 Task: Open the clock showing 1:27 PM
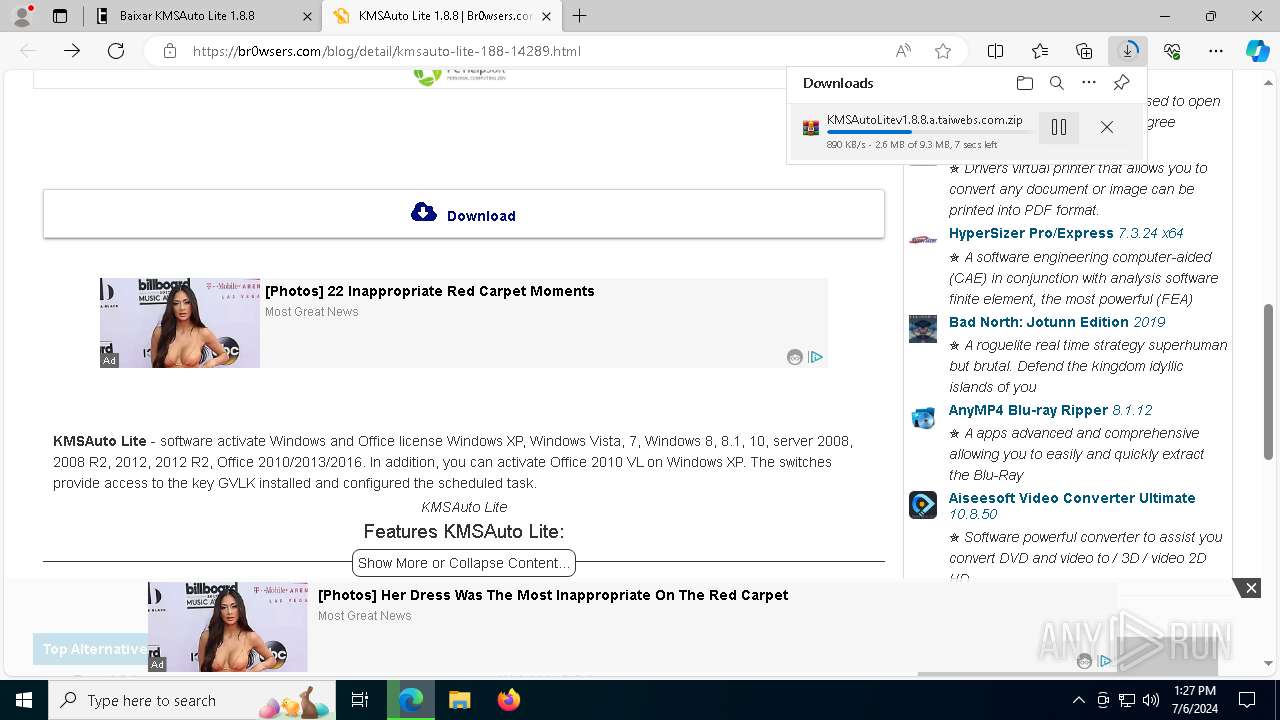[1194, 700]
